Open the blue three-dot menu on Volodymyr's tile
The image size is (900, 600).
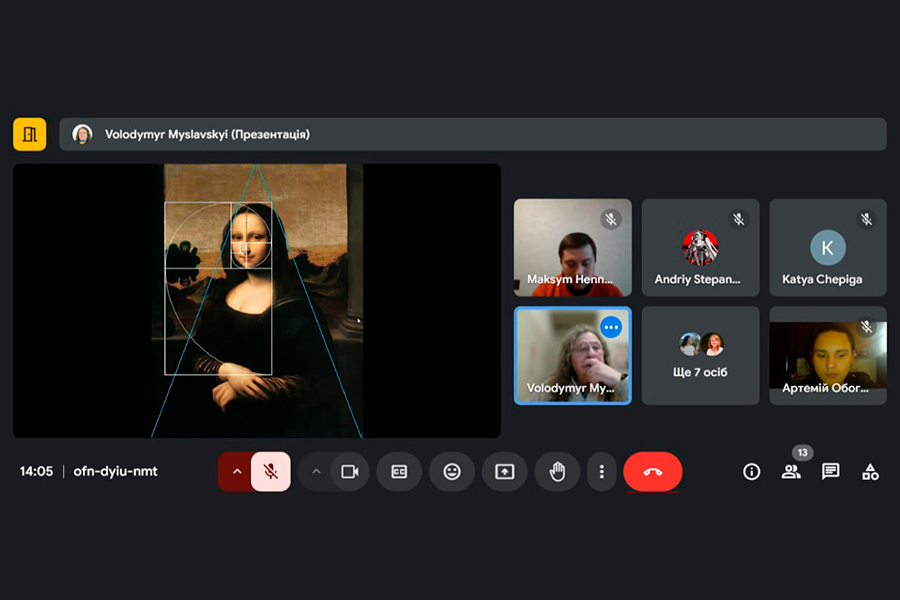coord(611,327)
